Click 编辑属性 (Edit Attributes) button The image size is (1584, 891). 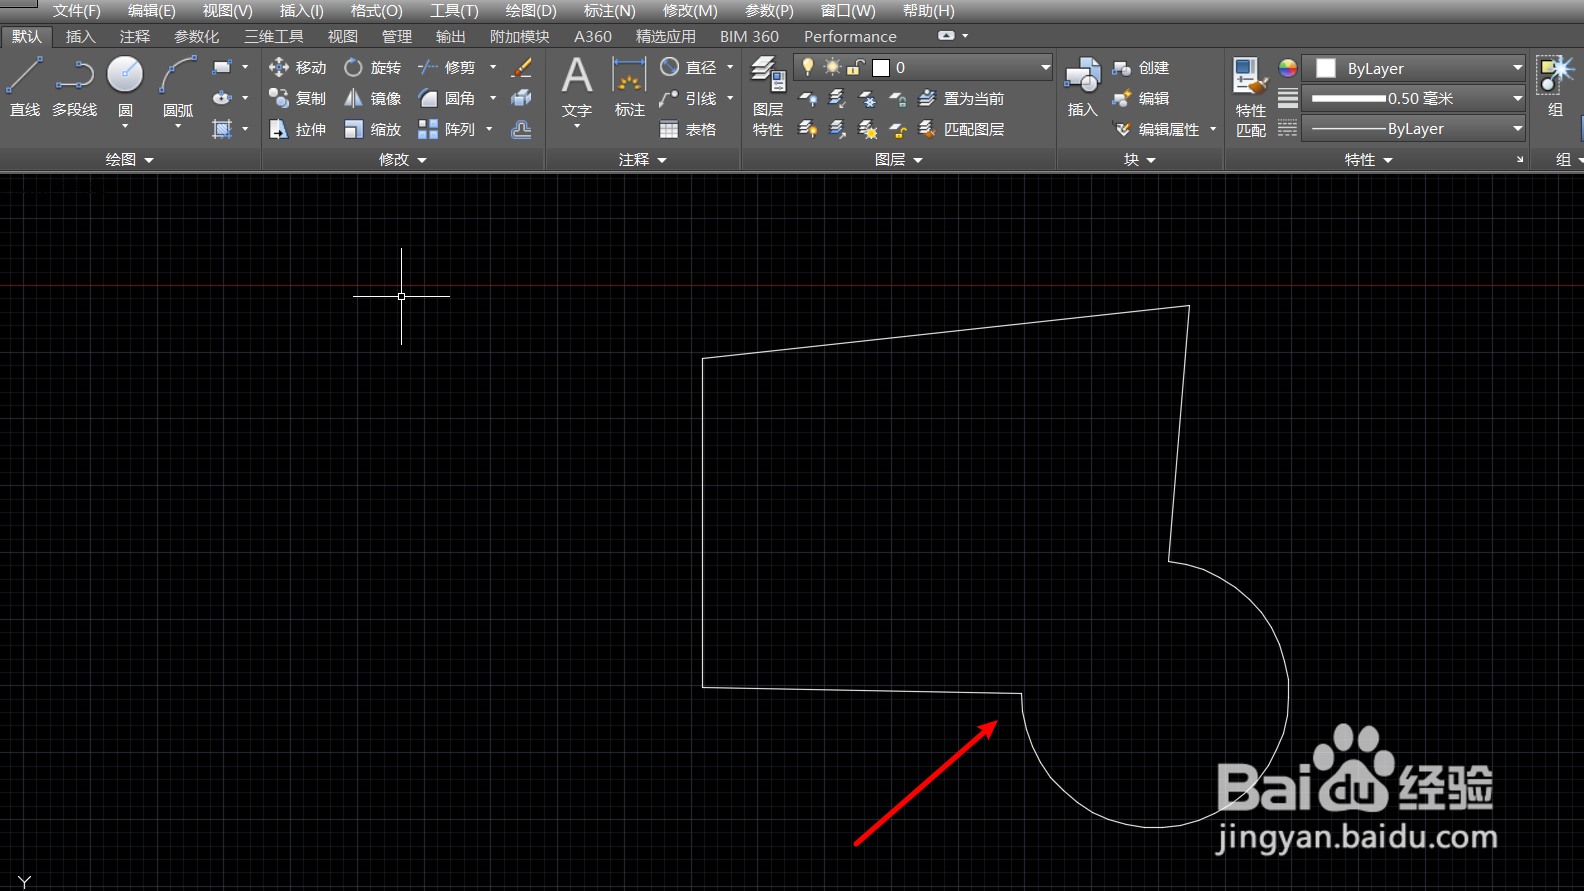click(1156, 129)
